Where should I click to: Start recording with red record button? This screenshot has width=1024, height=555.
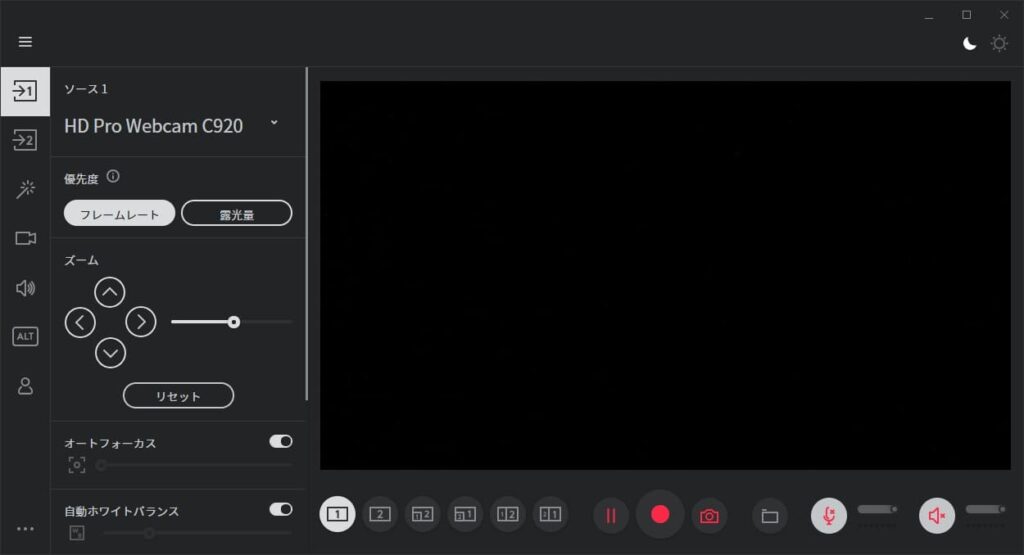coord(660,515)
